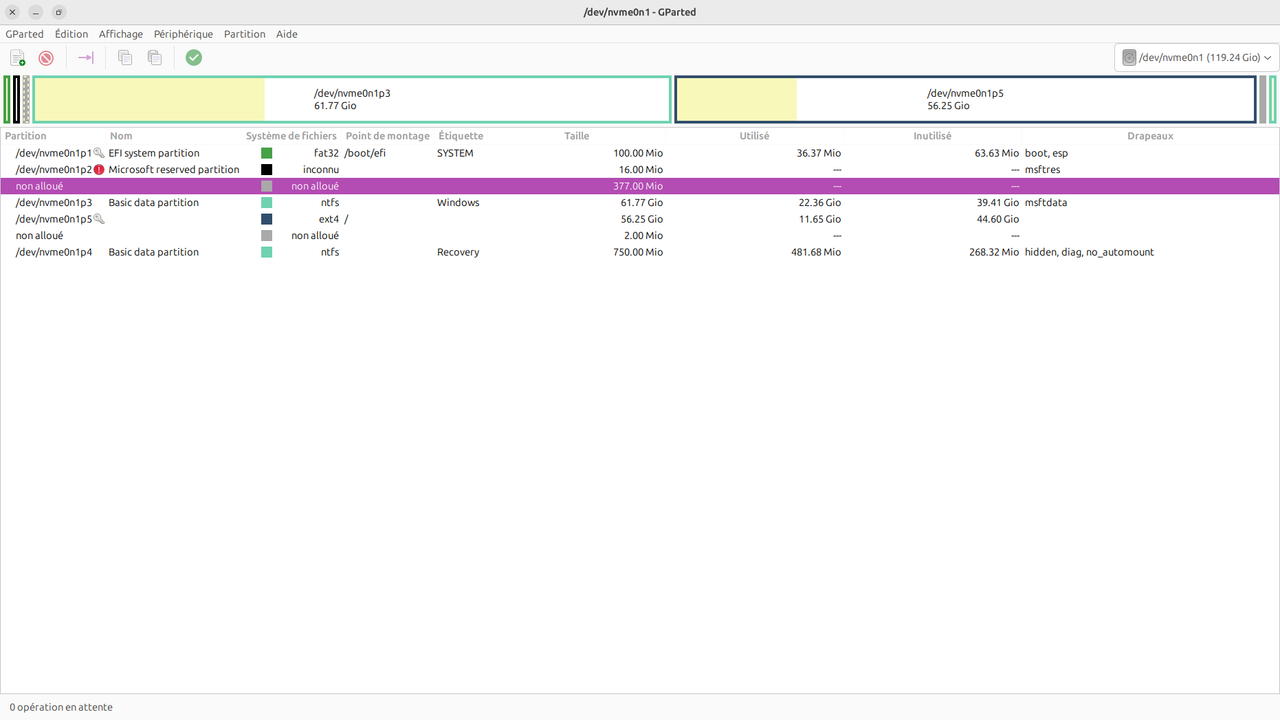This screenshot has height=720, width=1280.
Task: Click the key icon beside /dev/nvme0n1p1
Action: pyautogui.click(x=99, y=153)
